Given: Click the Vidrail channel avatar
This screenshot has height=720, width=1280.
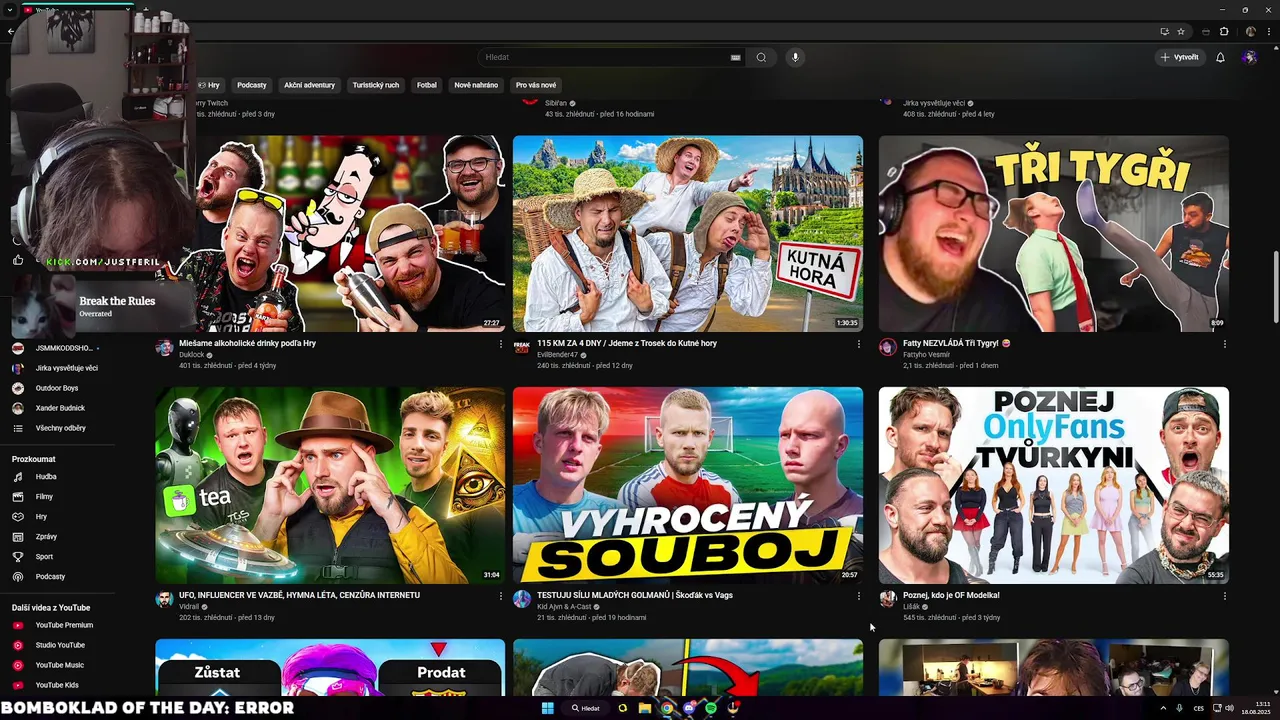Looking at the screenshot, I should tap(164, 599).
